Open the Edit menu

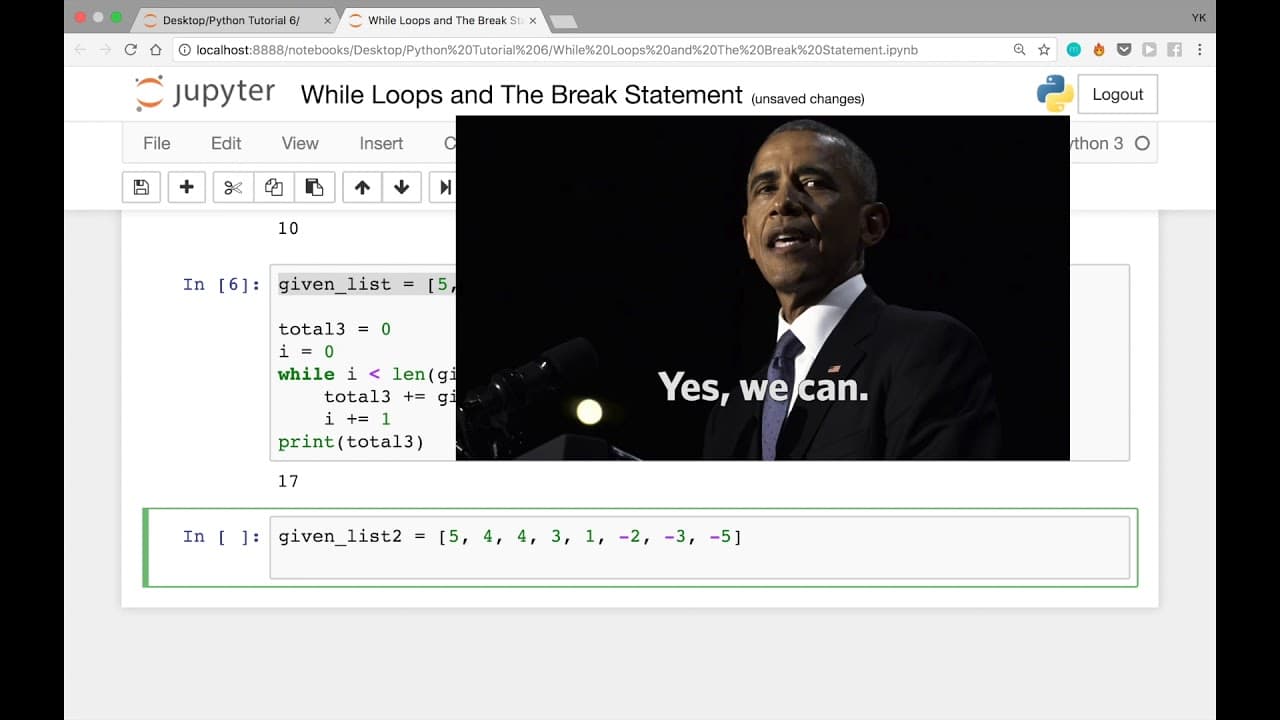(x=226, y=143)
